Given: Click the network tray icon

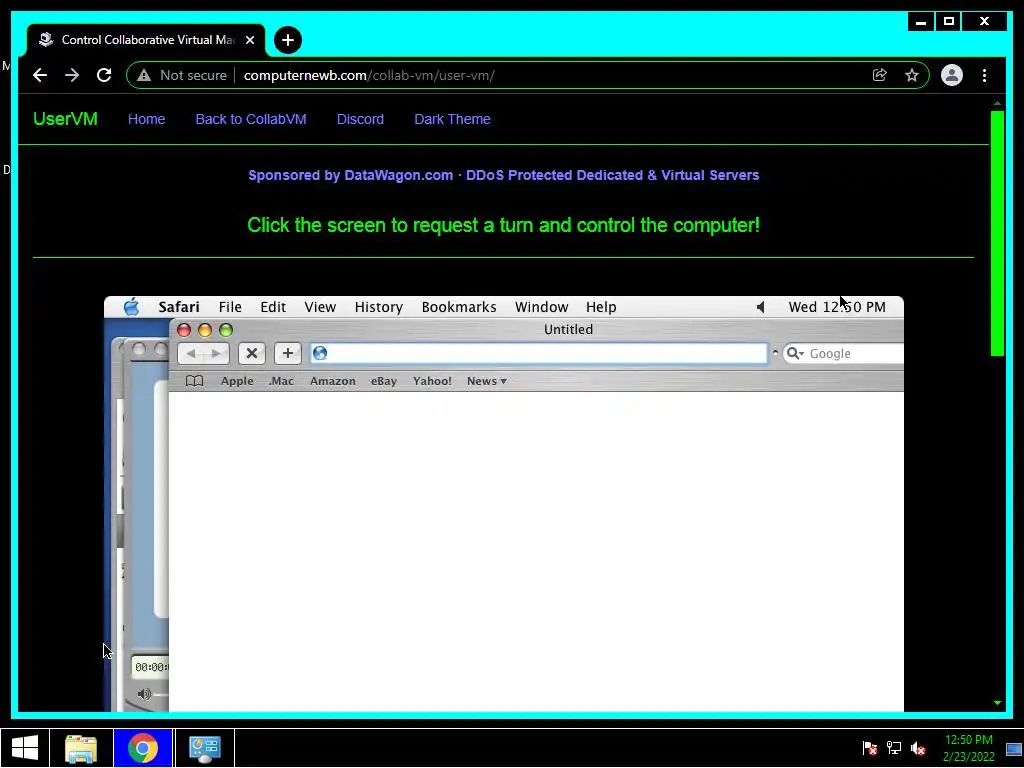Looking at the screenshot, I should click(893, 748).
